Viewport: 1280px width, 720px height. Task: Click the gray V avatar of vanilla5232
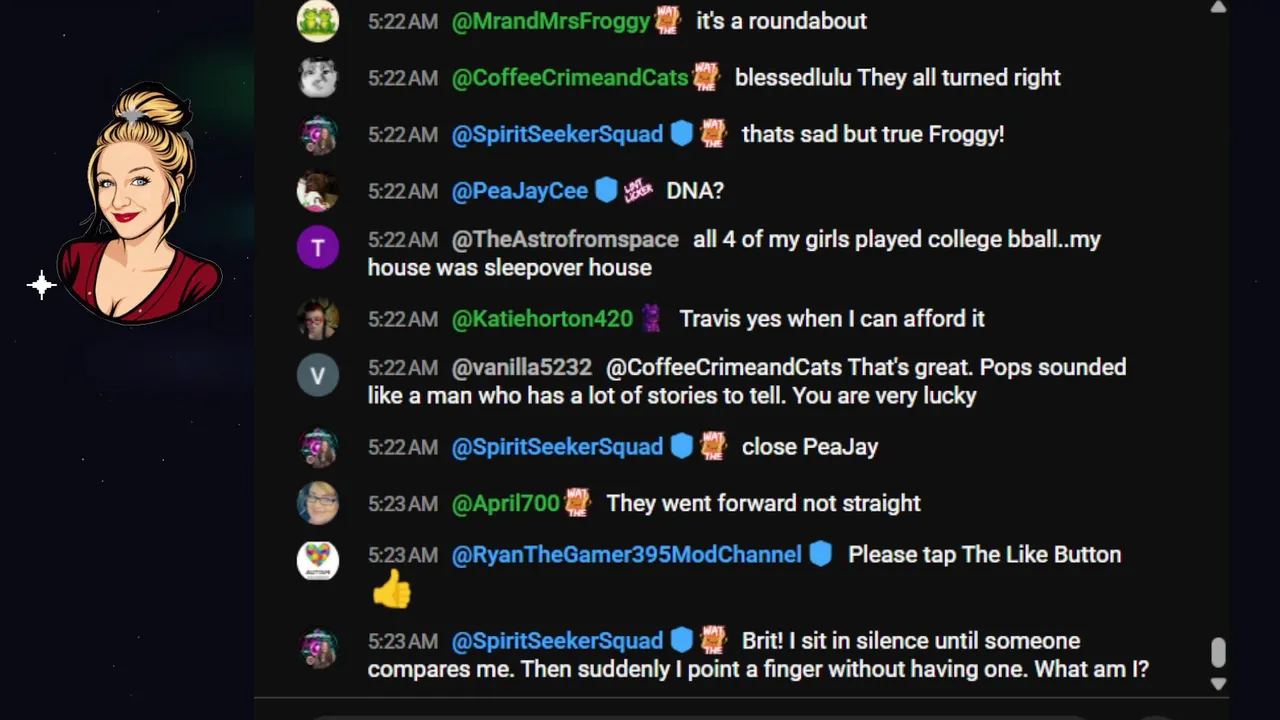tap(318, 375)
